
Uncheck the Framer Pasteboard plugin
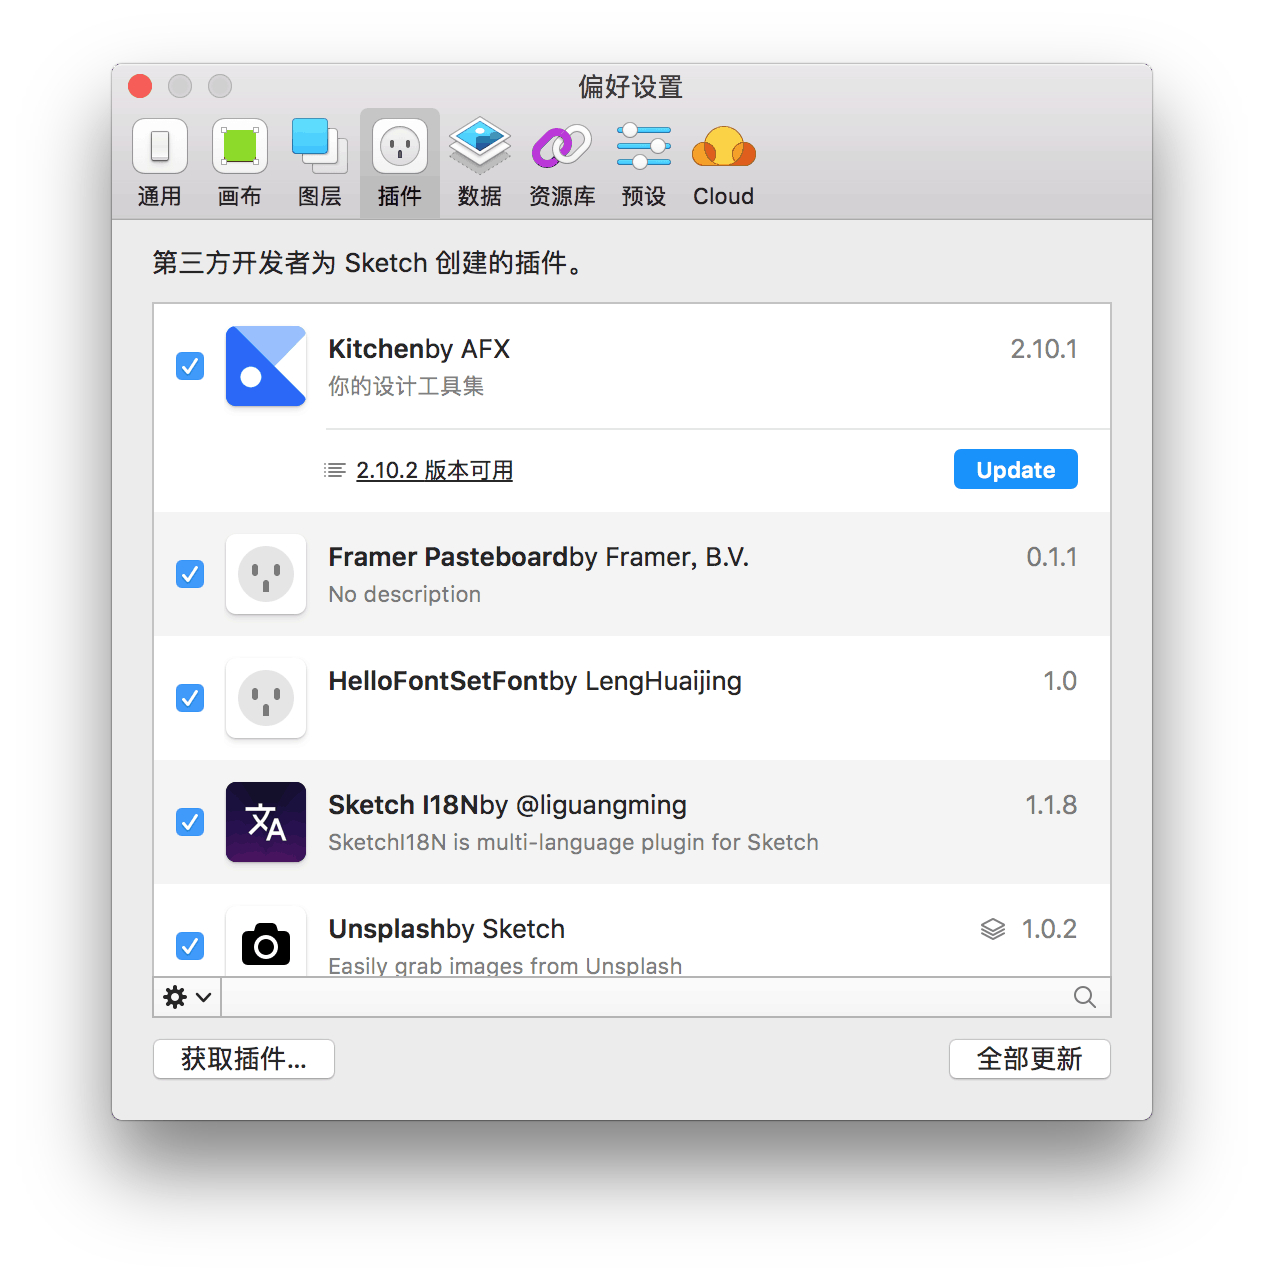tap(190, 574)
